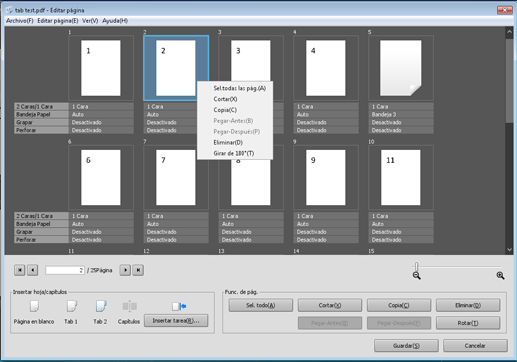Open the Ver menu
The width and height of the screenshot is (517, 362).
[x=90, y=21]
